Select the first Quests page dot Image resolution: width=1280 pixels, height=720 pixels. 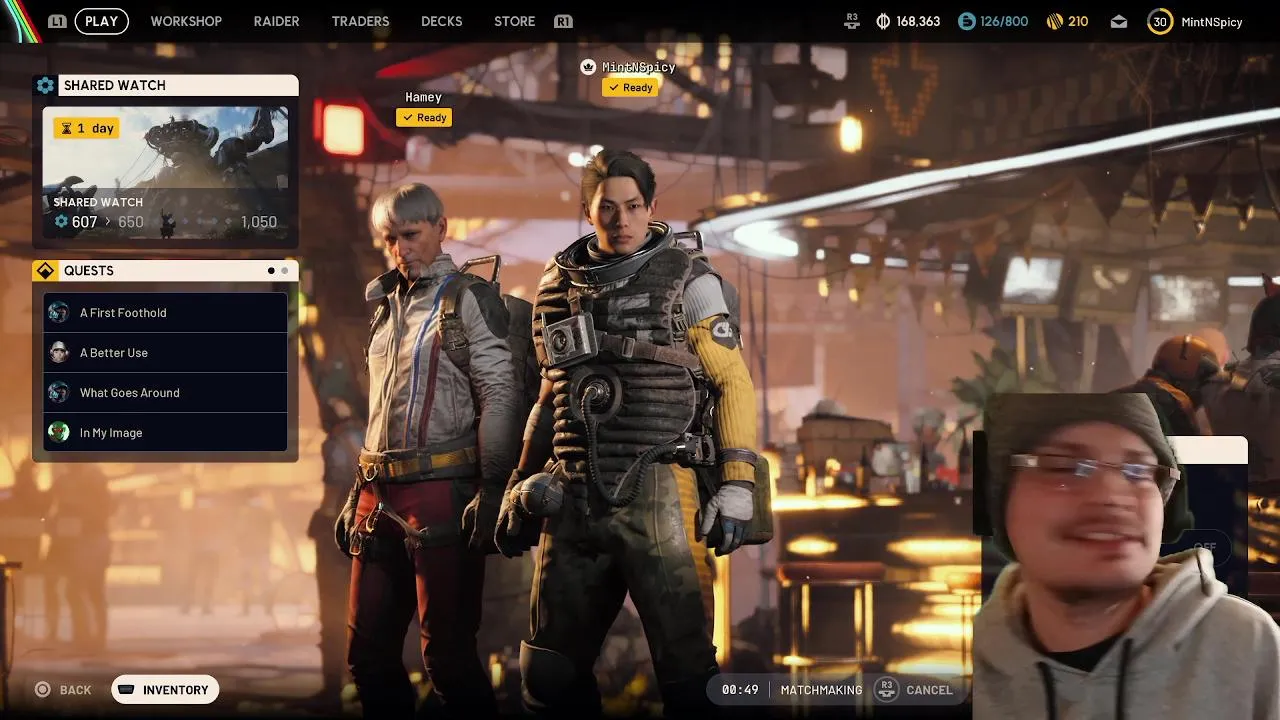271,271
